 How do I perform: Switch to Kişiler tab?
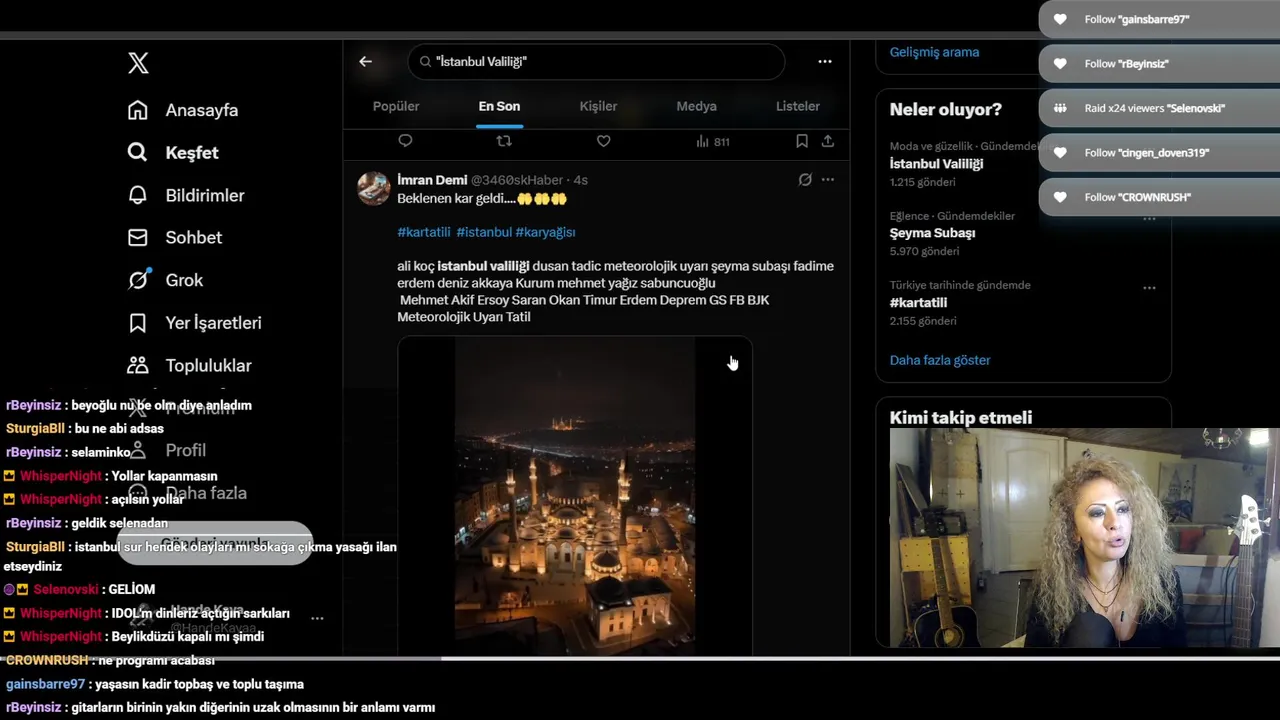point(598,106)
